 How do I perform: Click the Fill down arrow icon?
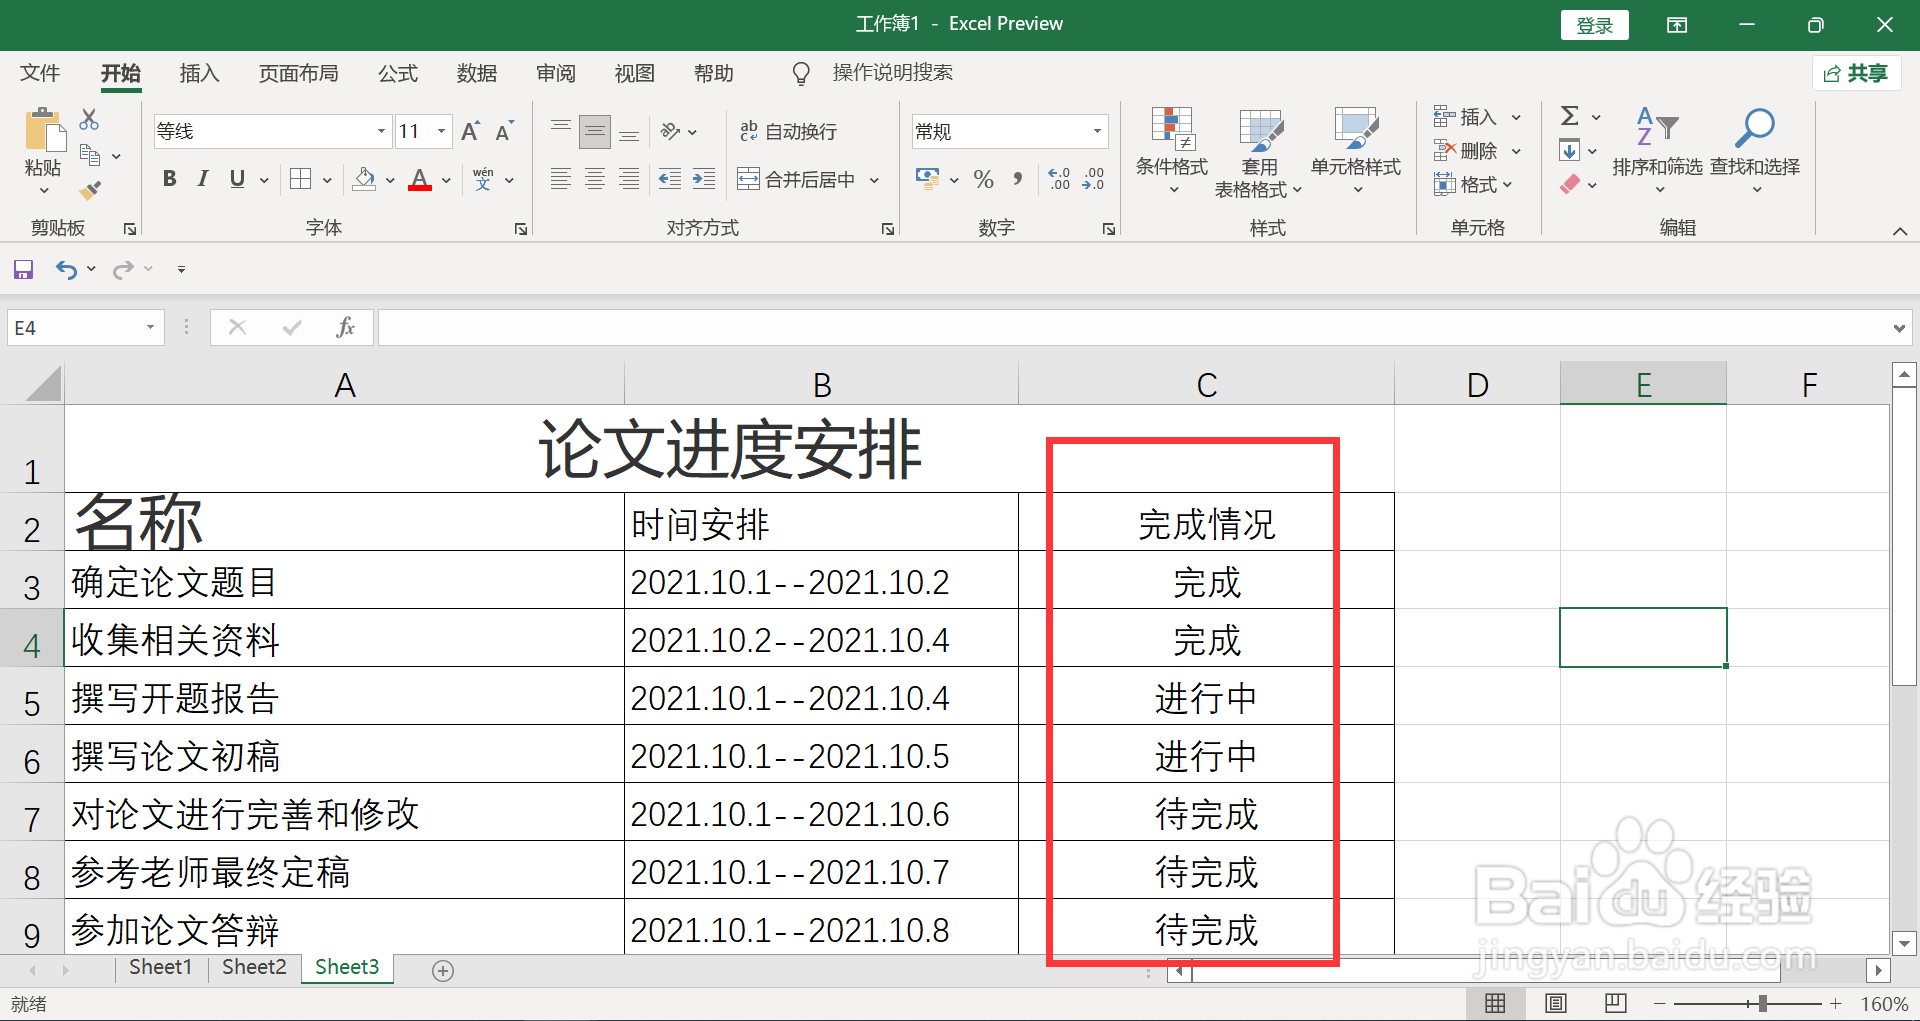coord(1569,151)
